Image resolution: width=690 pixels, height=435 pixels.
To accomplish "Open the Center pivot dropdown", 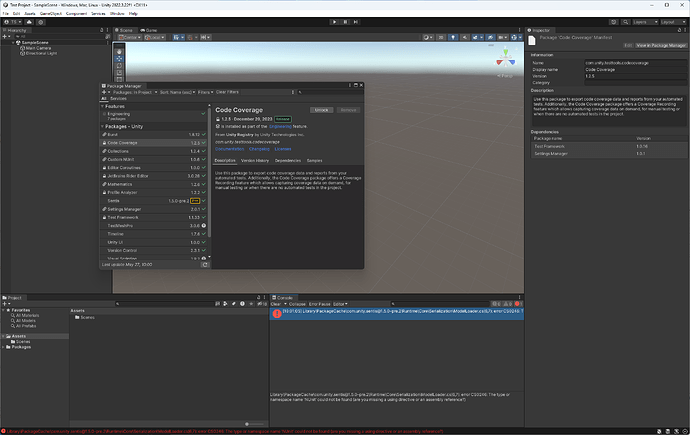I will (130, 37).
